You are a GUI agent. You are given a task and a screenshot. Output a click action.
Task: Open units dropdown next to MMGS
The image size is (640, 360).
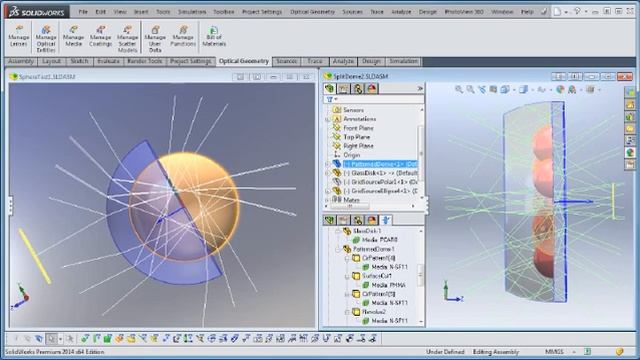(574, 351)
